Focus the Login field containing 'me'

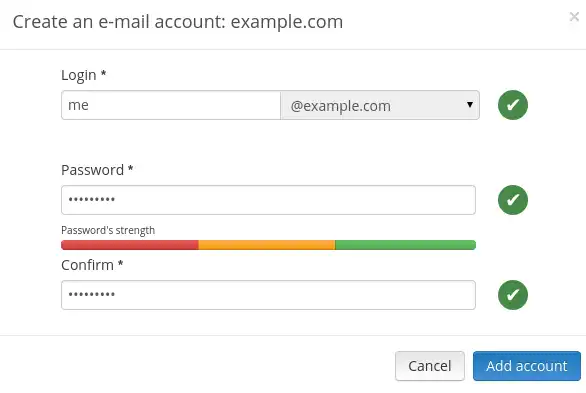[171, 105]
